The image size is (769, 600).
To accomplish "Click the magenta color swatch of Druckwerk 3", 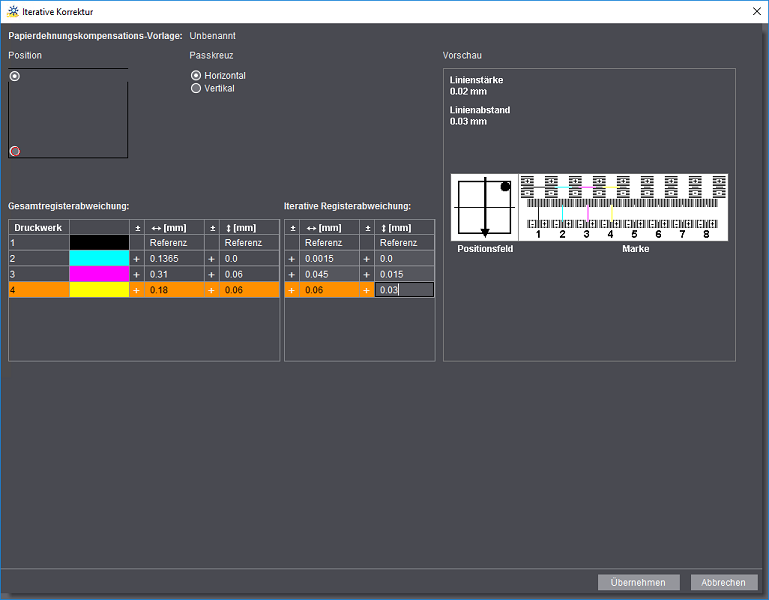I will tap(99, 274).
